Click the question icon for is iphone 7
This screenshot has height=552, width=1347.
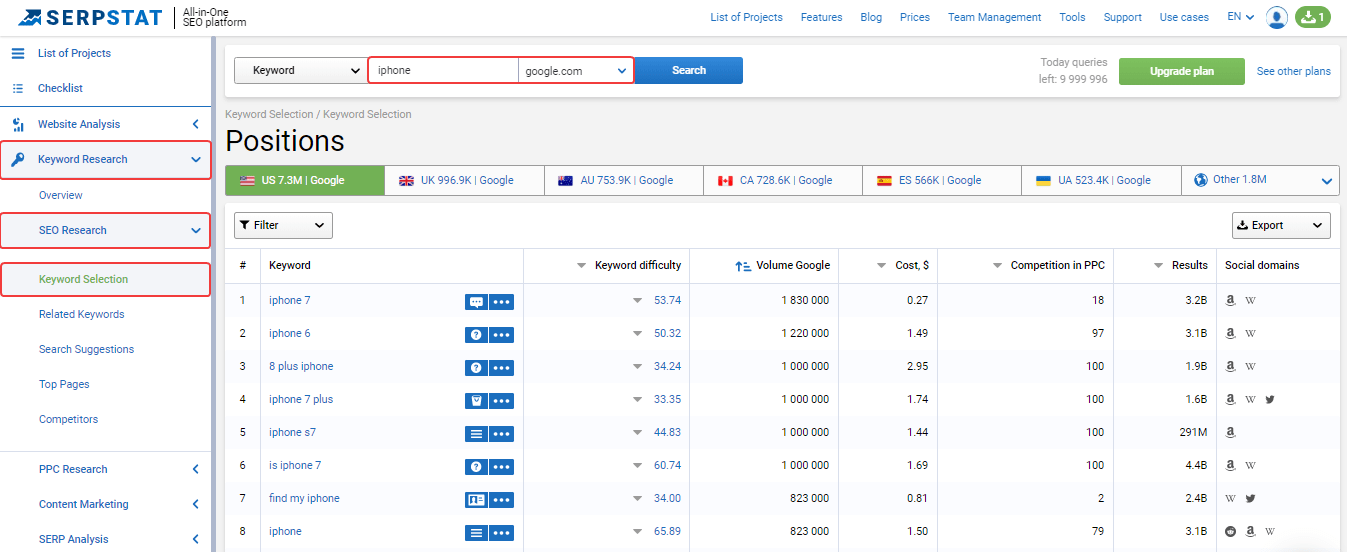476,466
